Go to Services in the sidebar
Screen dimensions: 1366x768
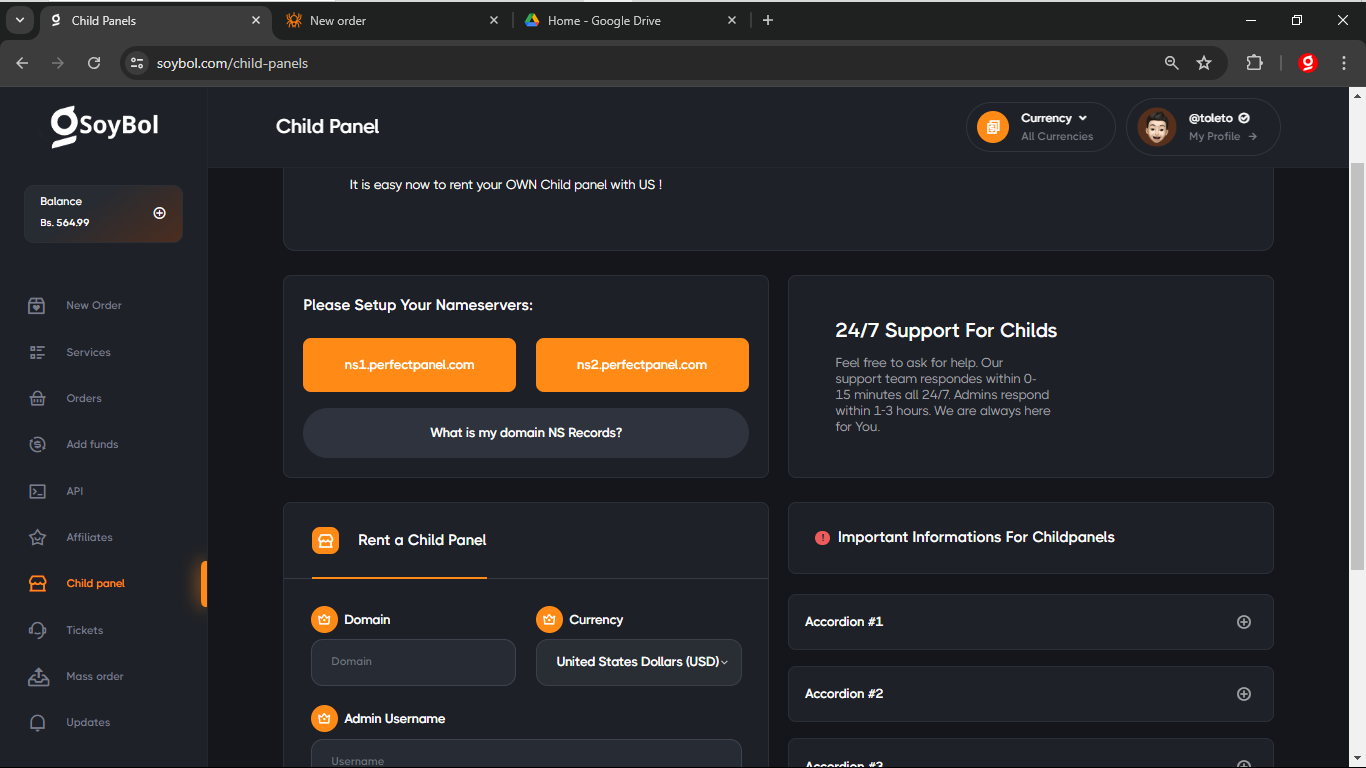(x=88, y=352)
